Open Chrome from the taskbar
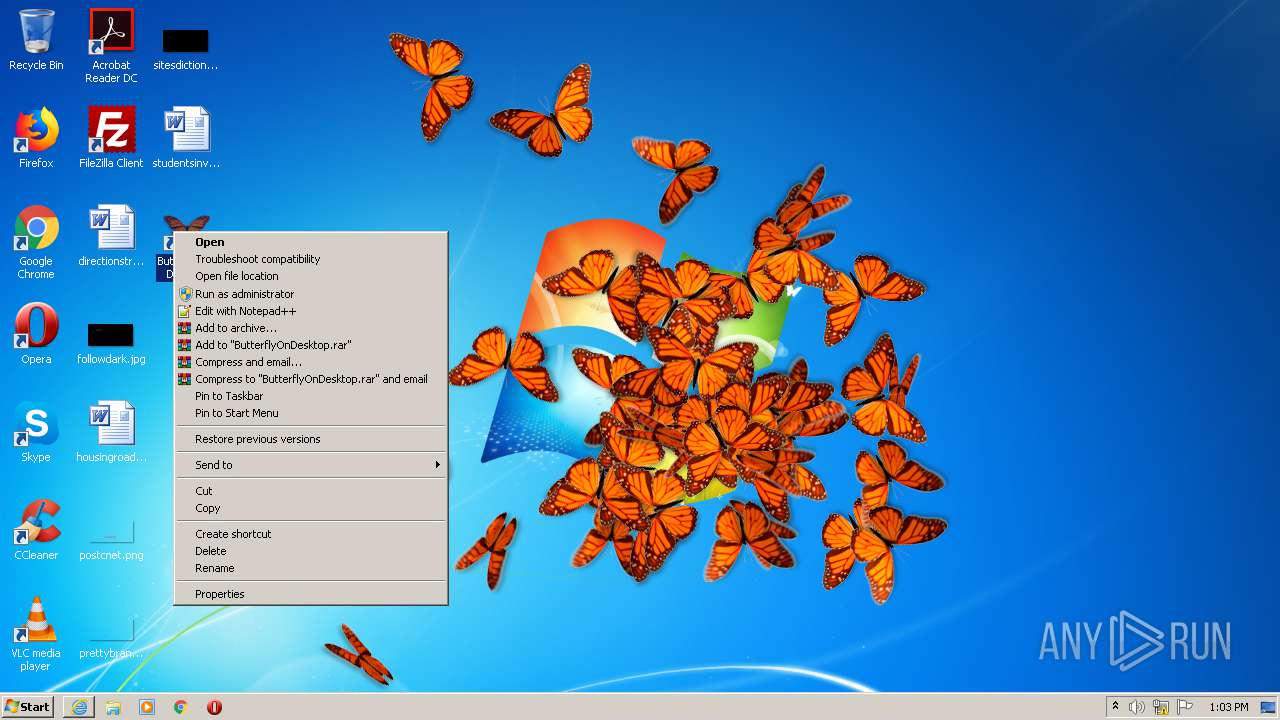Screen dimensions: 1280x720 181,707
